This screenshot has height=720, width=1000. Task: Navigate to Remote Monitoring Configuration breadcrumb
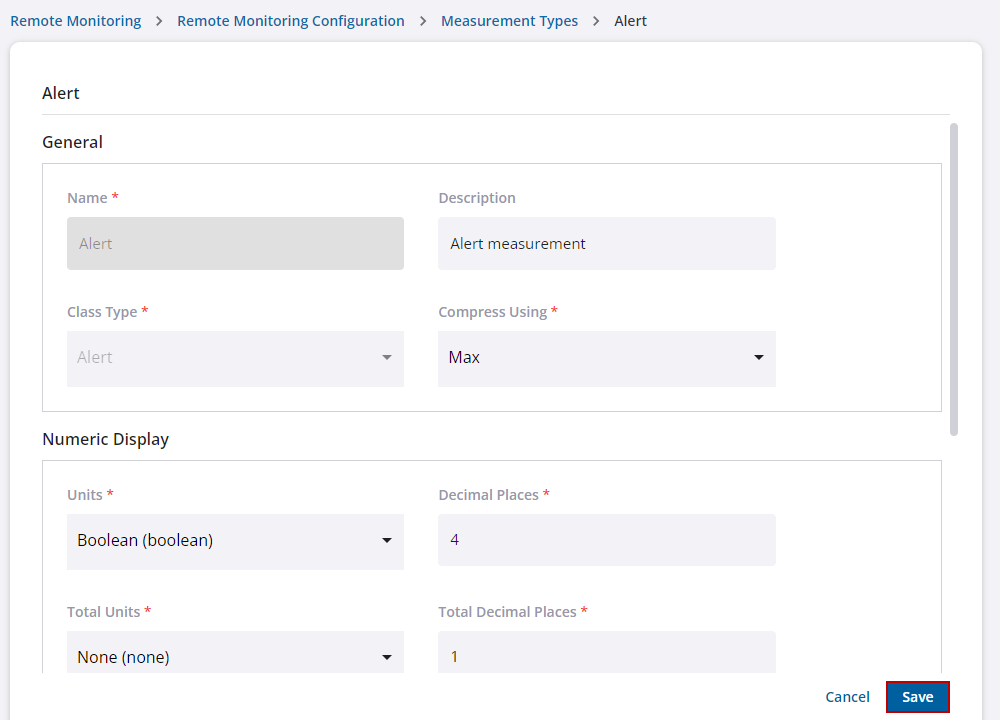(291, 21)
